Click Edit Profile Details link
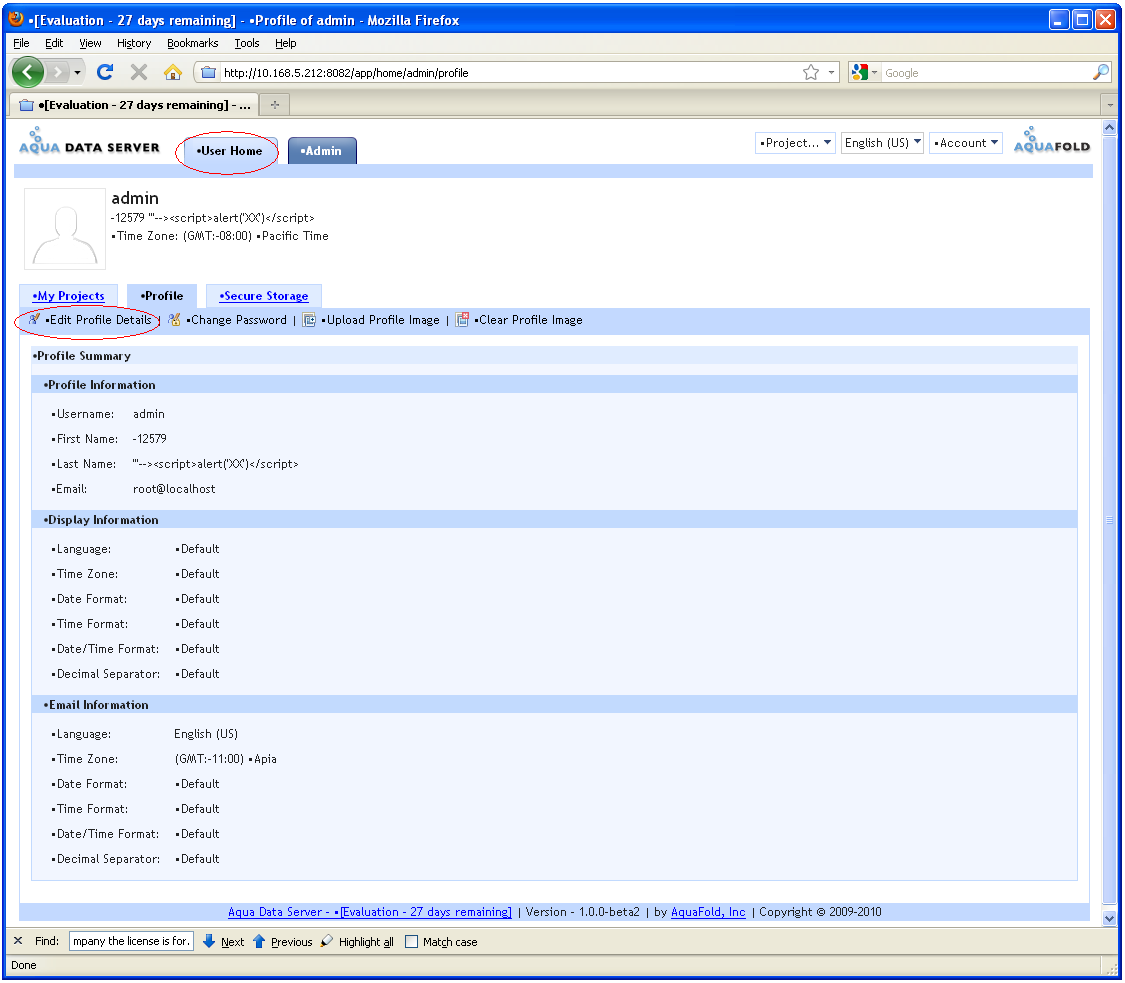Screen dimensions: 1125x983 click(x=98, y=320)
